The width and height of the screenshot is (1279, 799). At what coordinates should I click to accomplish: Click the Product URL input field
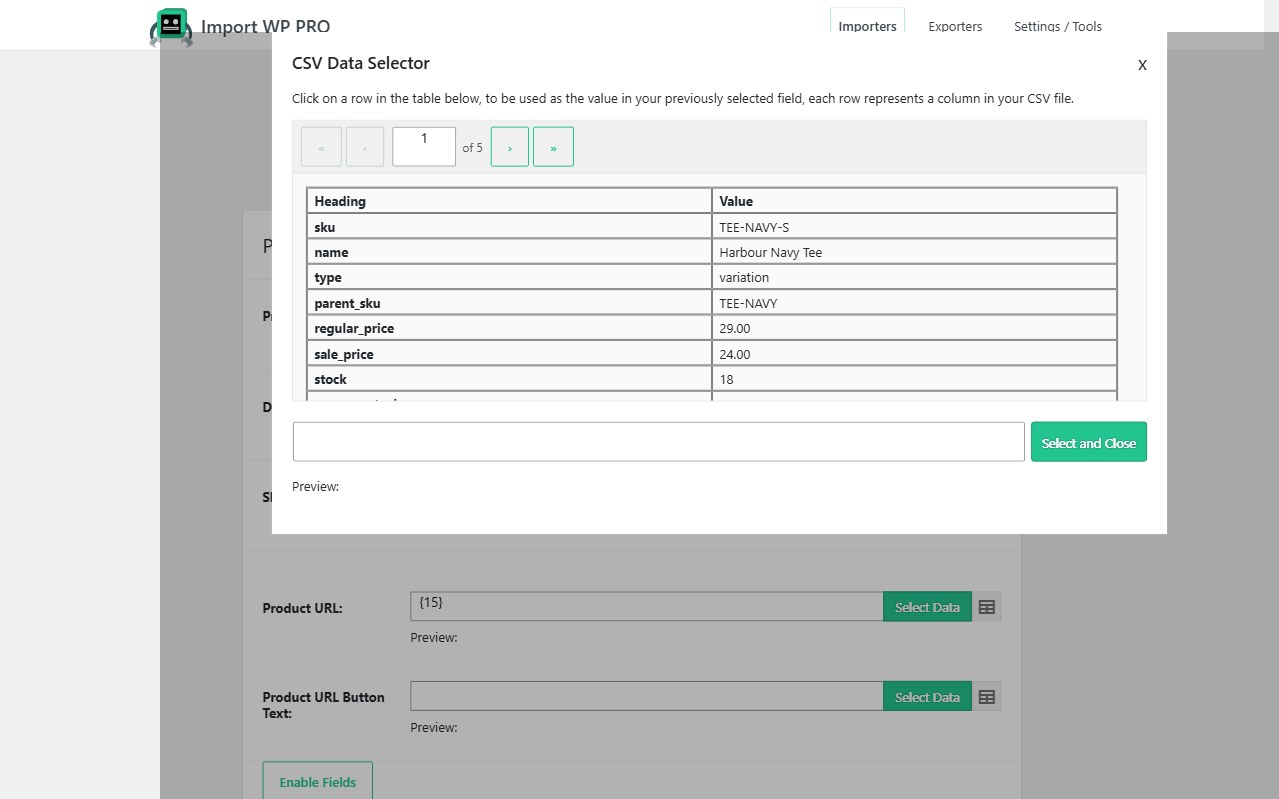coord(646,607)
